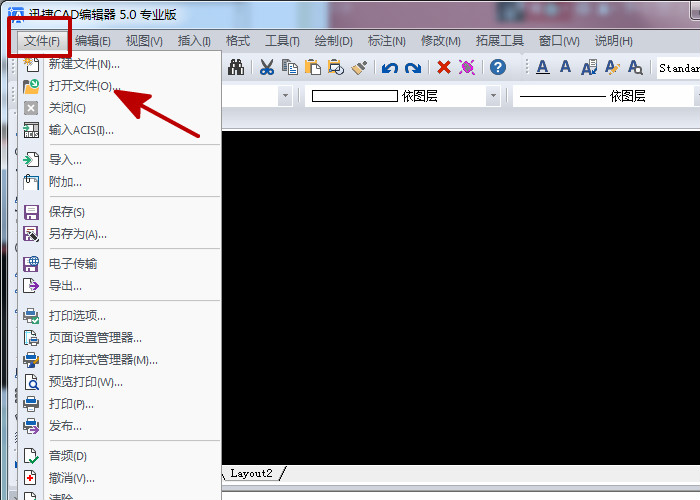
Task: Open the dropdown left of the color box
Action: (x=285, y=96)
